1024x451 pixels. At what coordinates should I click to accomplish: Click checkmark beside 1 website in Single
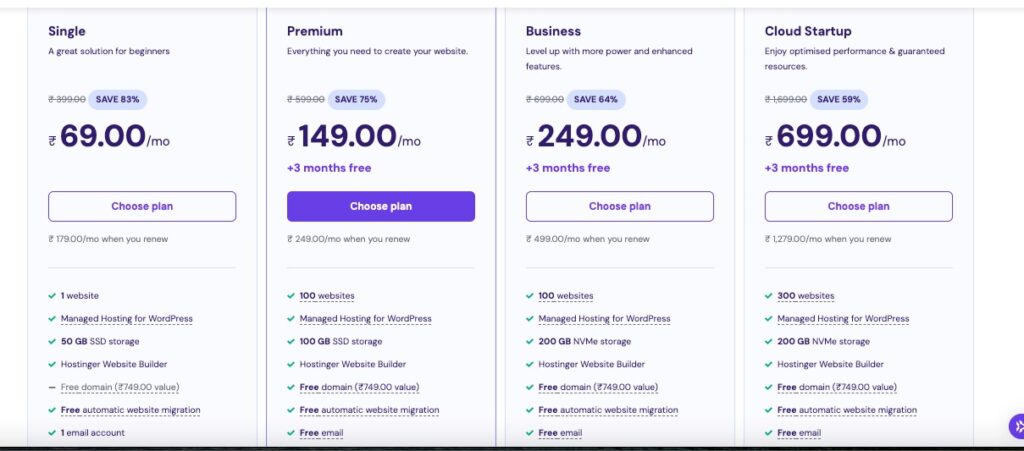52,296
